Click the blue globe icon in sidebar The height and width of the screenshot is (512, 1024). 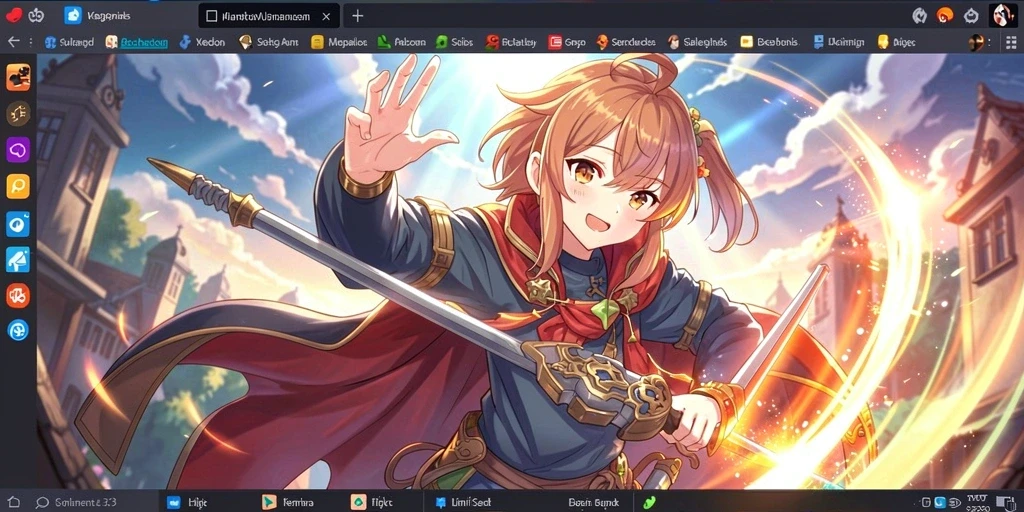point(18,330)
